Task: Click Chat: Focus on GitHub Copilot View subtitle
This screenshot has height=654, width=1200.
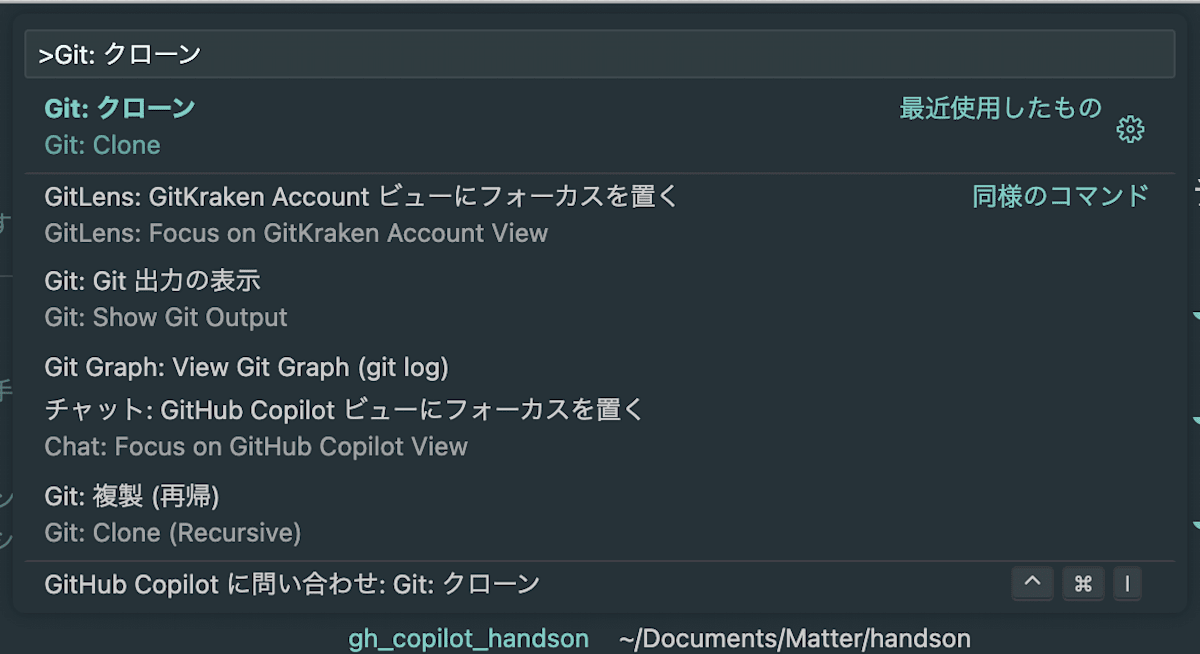Action: pyautogui.click(x=256, y=447)
